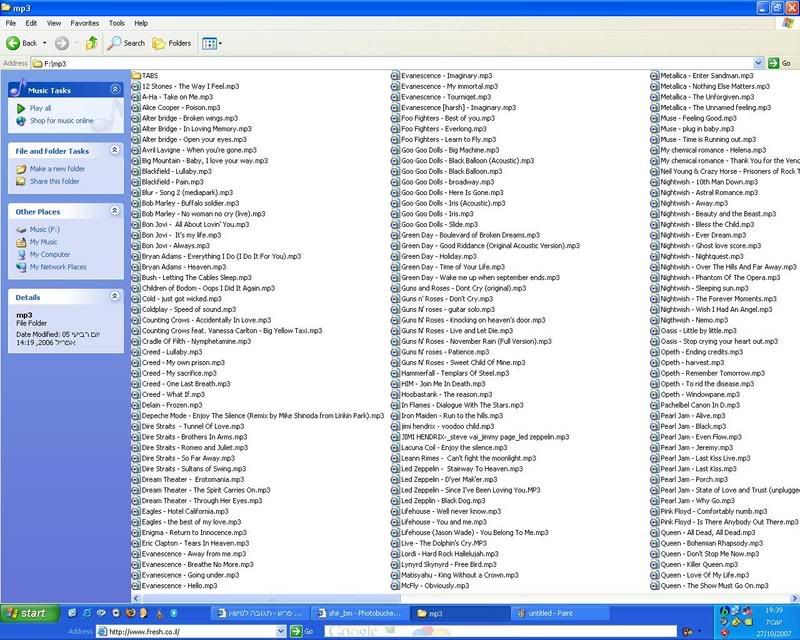Click the Forward navigation arrow
The image size is (800, 640).
point(62,43)
